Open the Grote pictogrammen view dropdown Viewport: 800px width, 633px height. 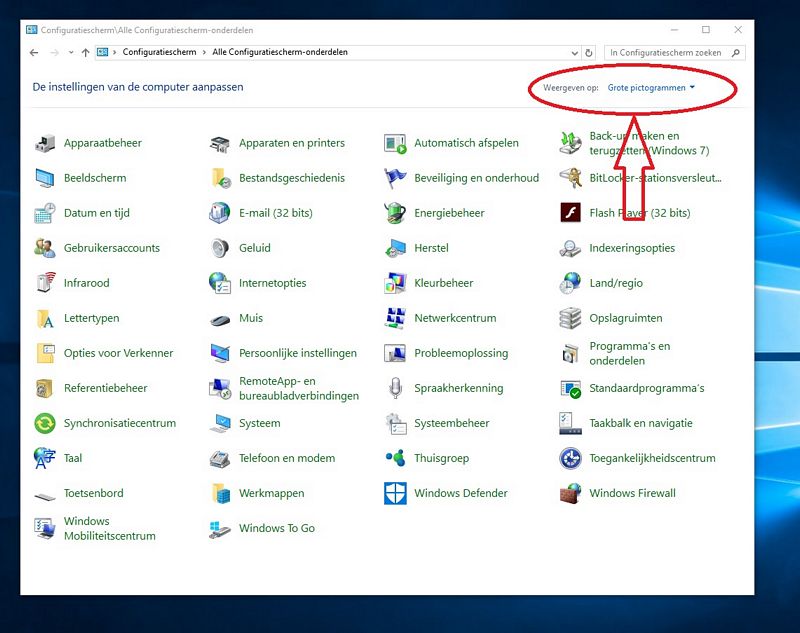click(651, 88)
